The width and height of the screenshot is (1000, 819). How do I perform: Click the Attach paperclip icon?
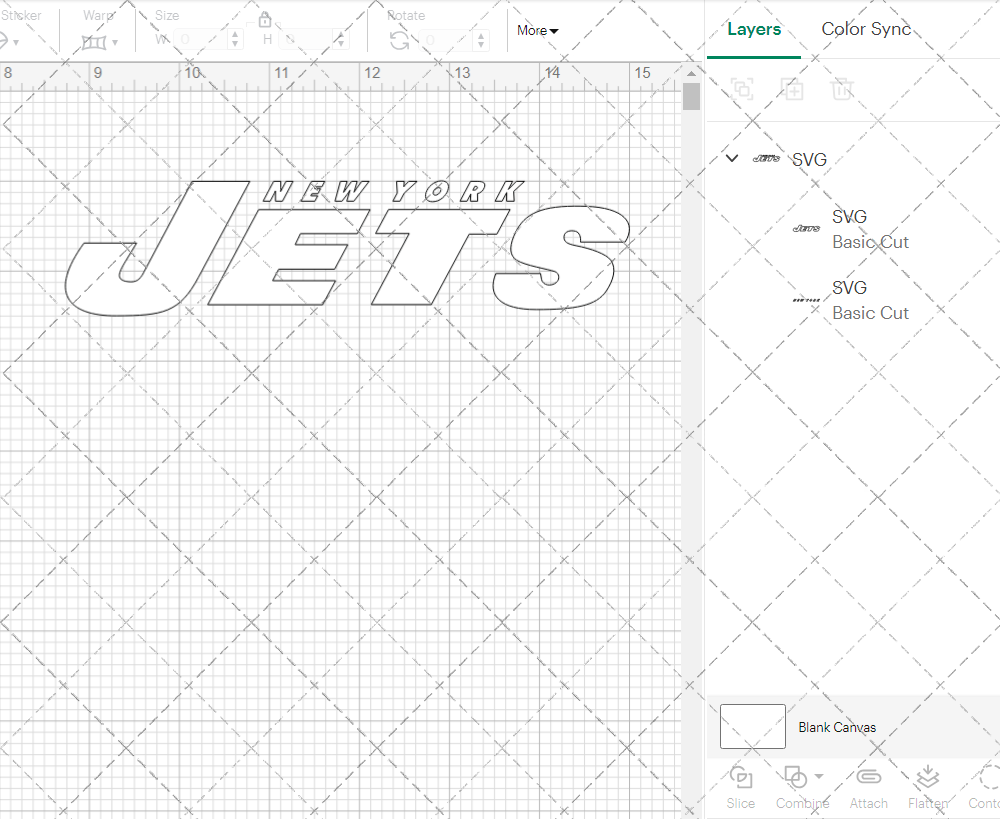[868, 778]
